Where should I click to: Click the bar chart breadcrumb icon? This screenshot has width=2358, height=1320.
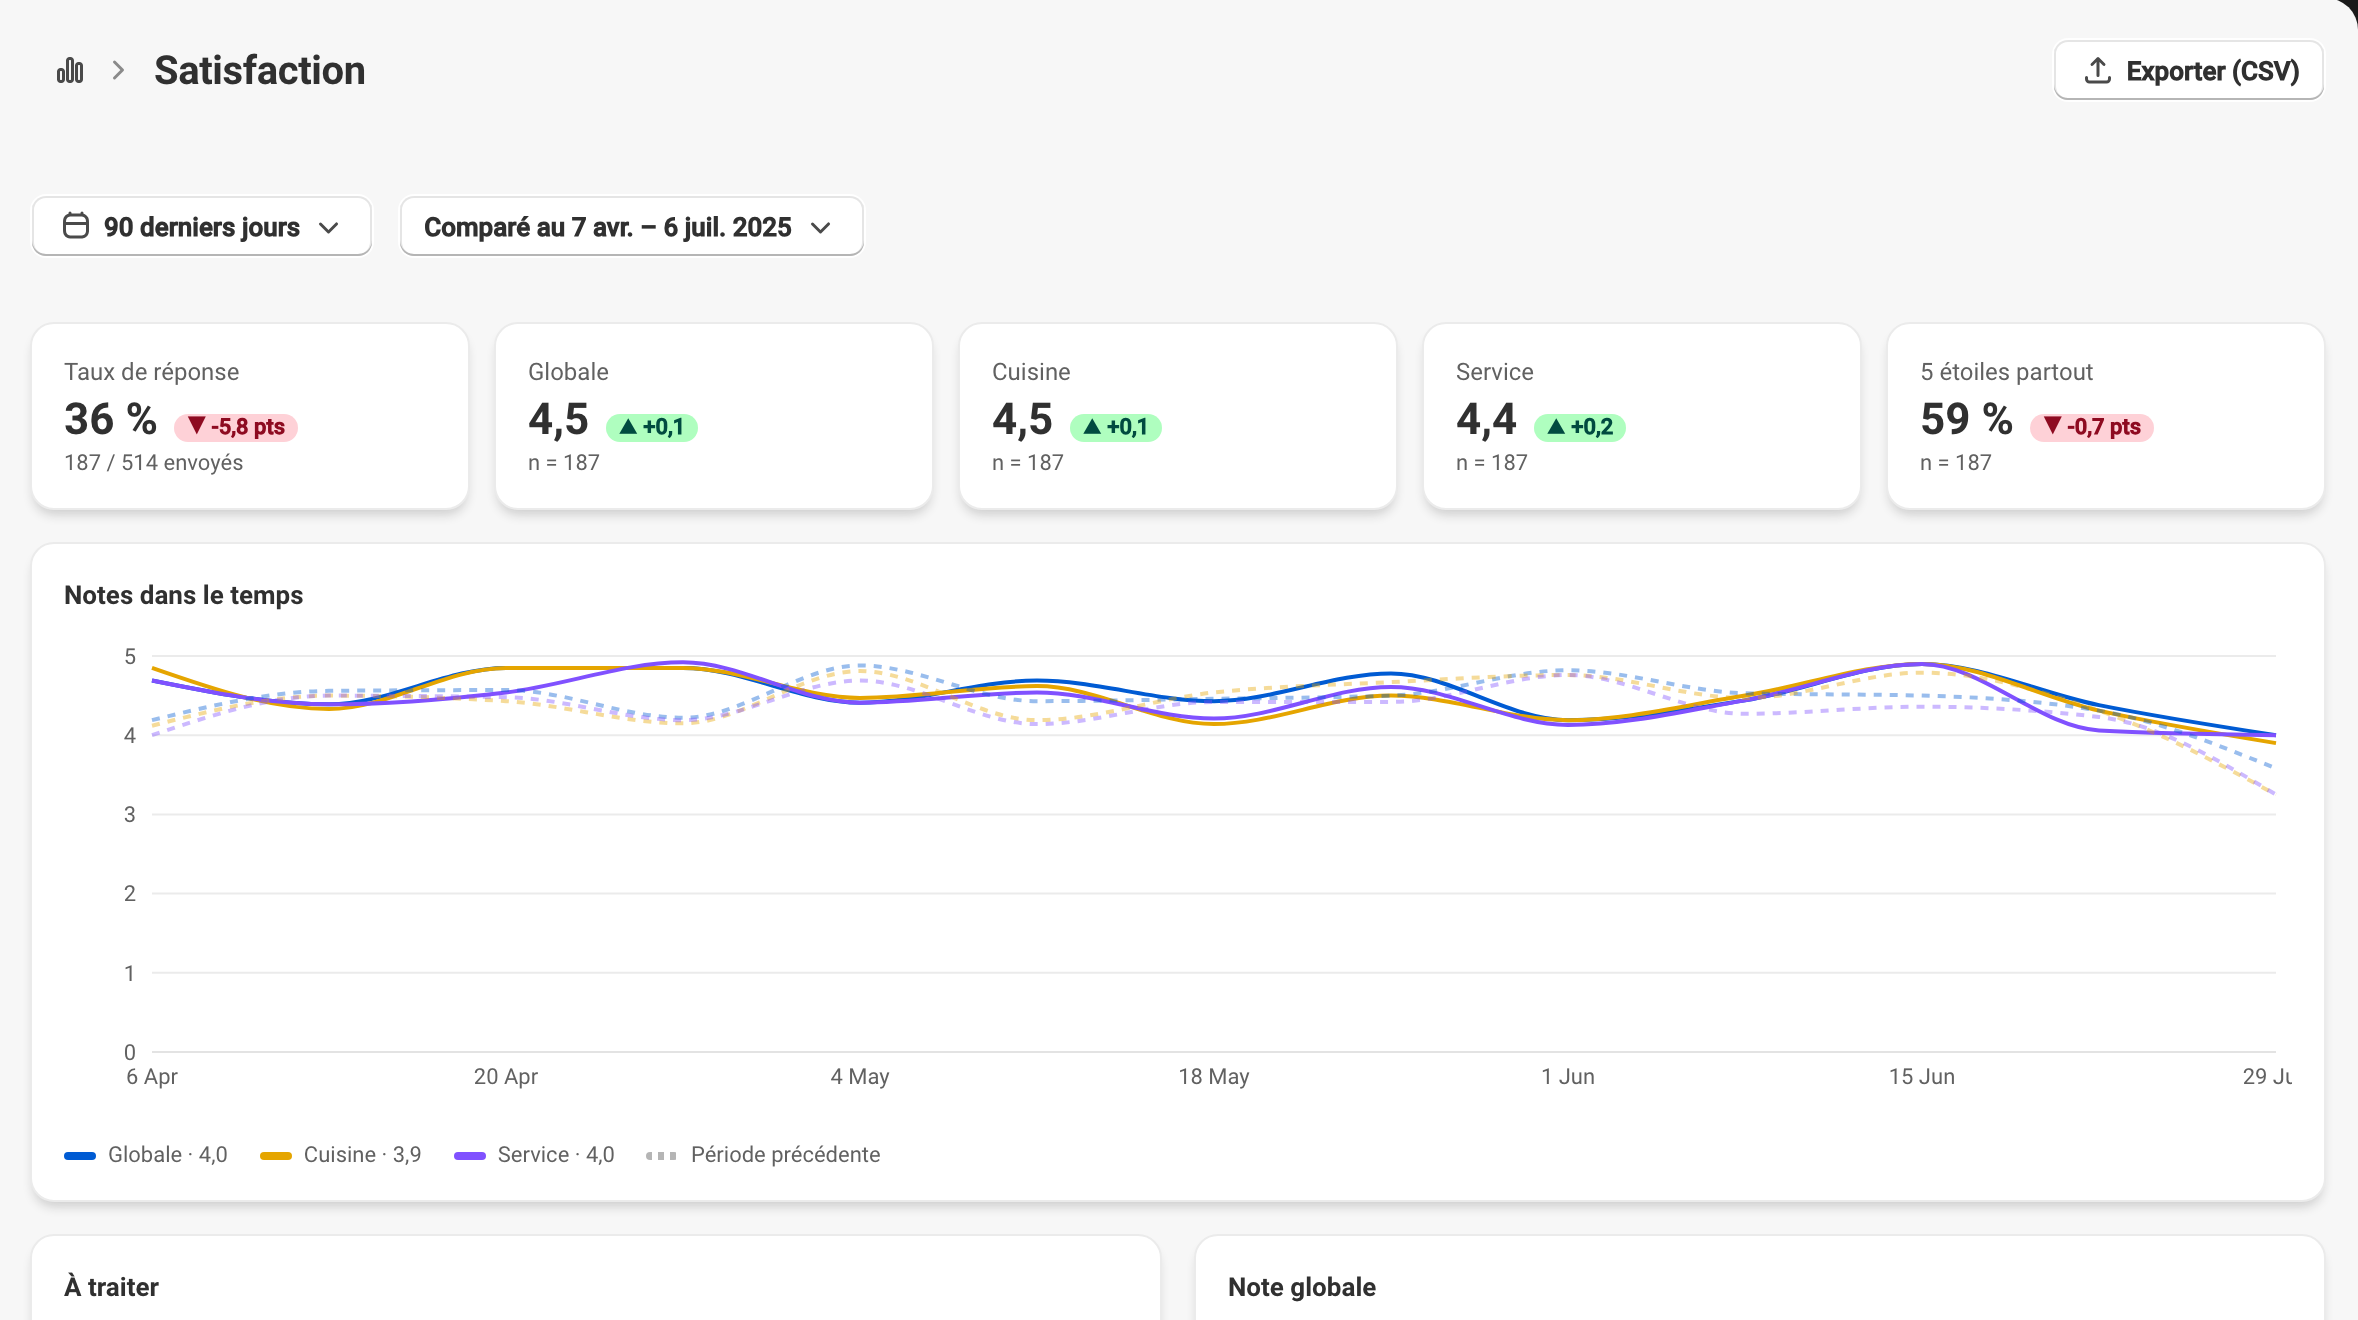pos(70,71)
